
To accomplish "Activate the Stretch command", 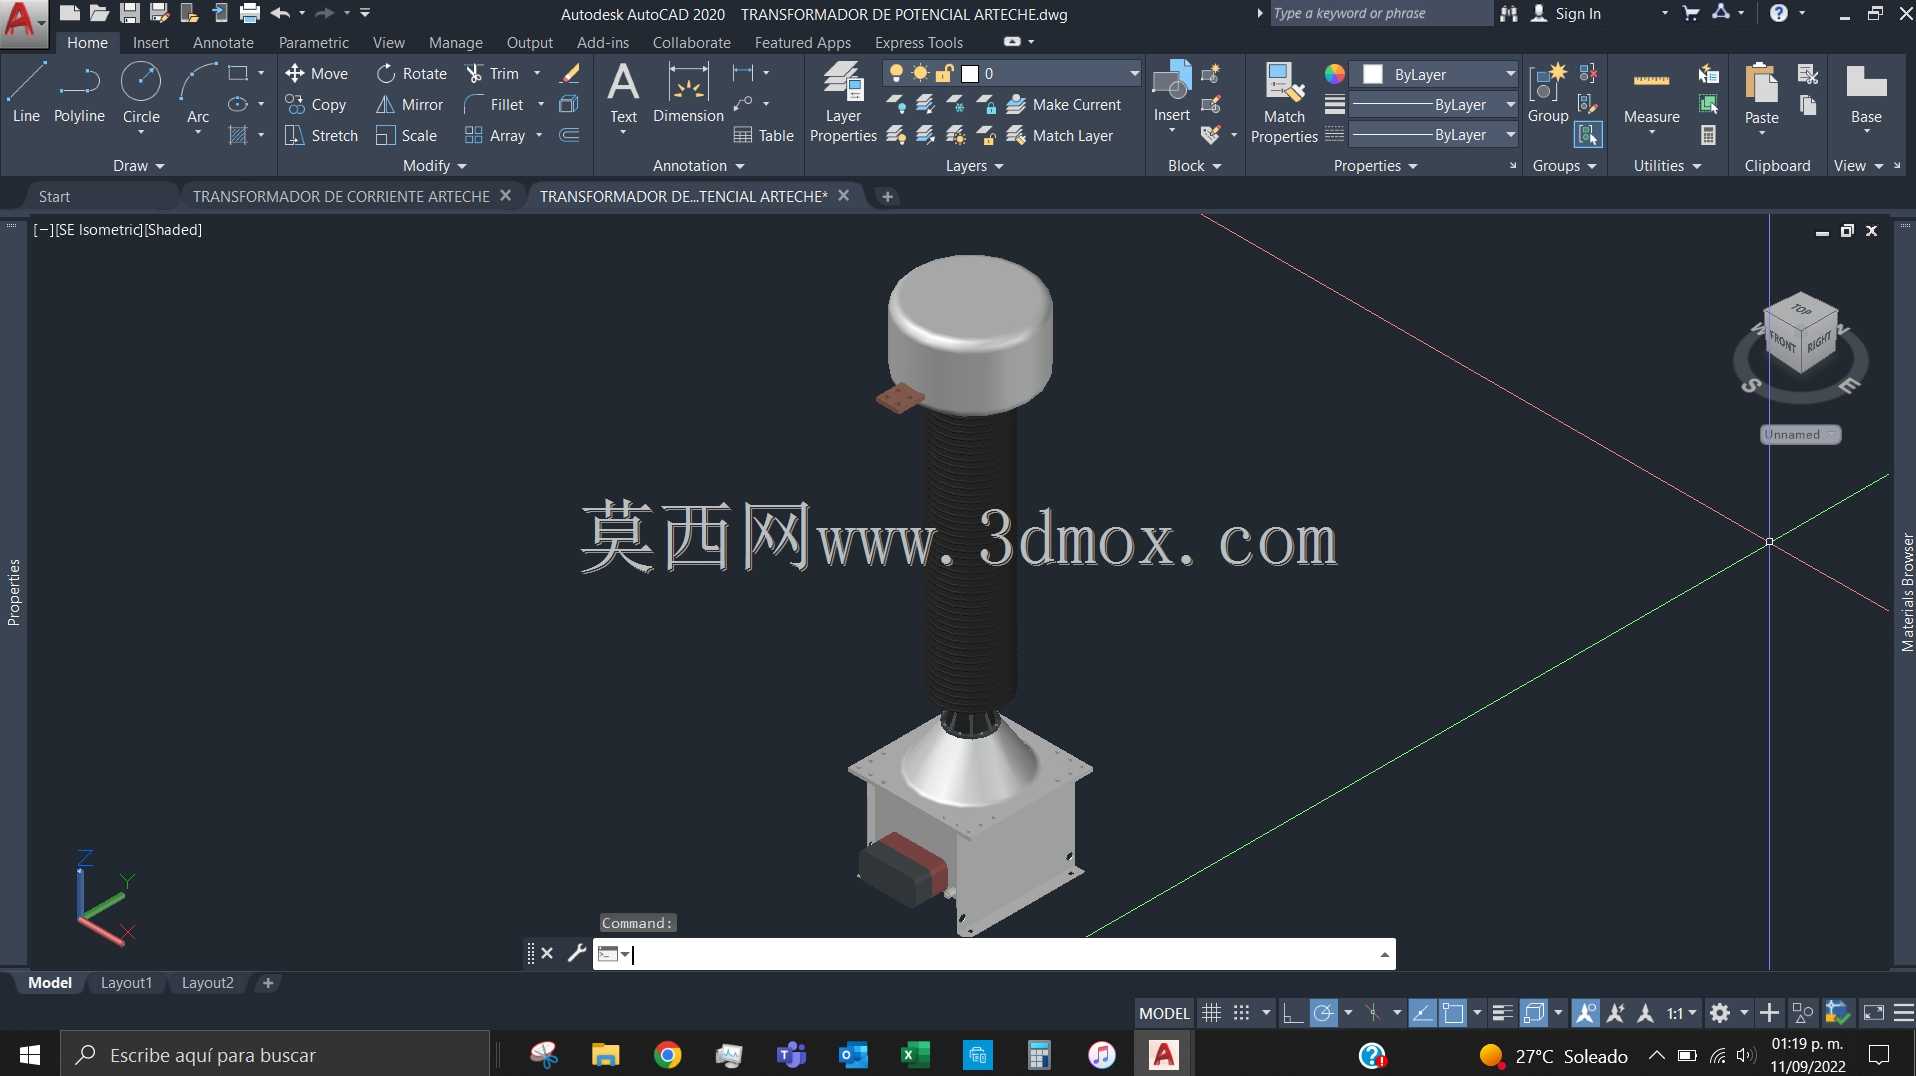I will [x=321, y=135].
